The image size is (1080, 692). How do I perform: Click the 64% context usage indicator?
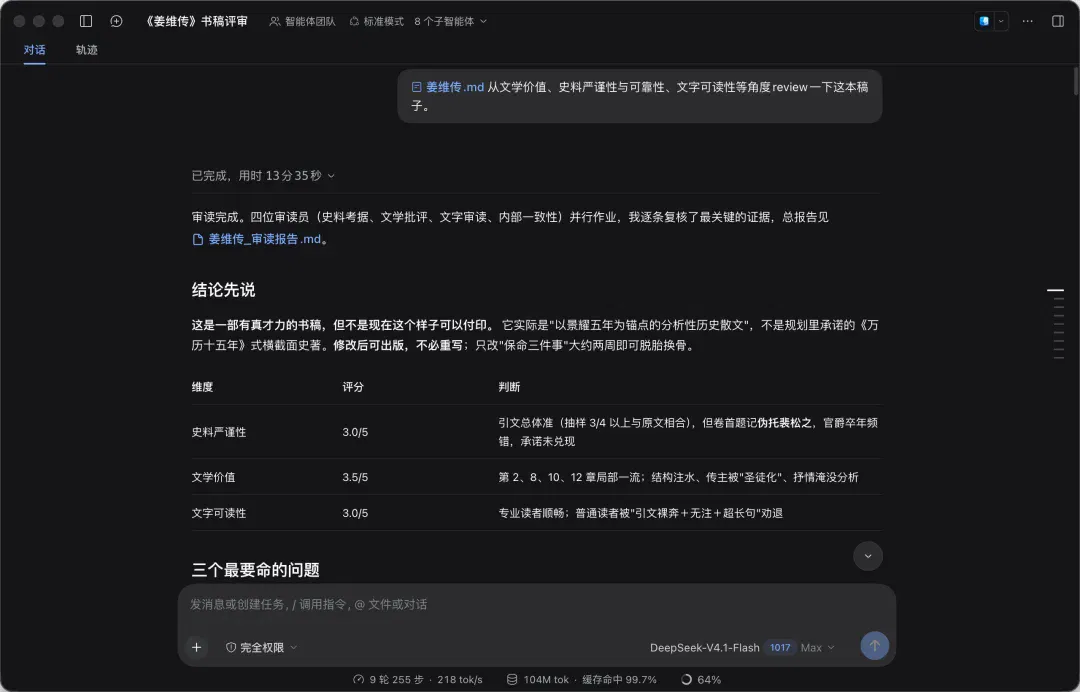[x=701, y=680]
